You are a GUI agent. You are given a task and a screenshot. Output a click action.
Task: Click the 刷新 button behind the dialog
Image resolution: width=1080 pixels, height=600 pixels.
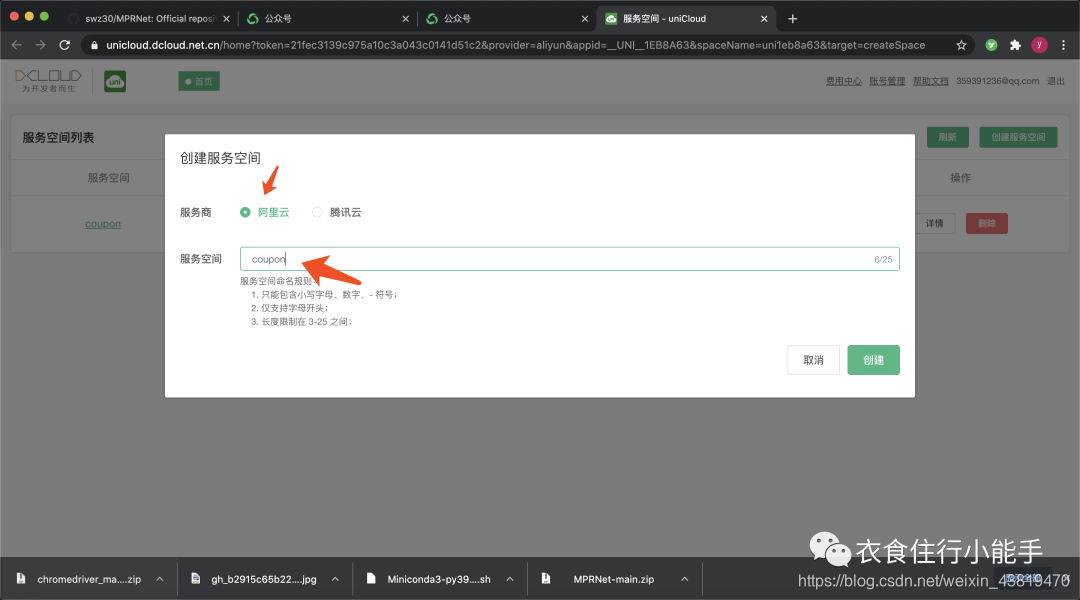[x=947, y=137]
